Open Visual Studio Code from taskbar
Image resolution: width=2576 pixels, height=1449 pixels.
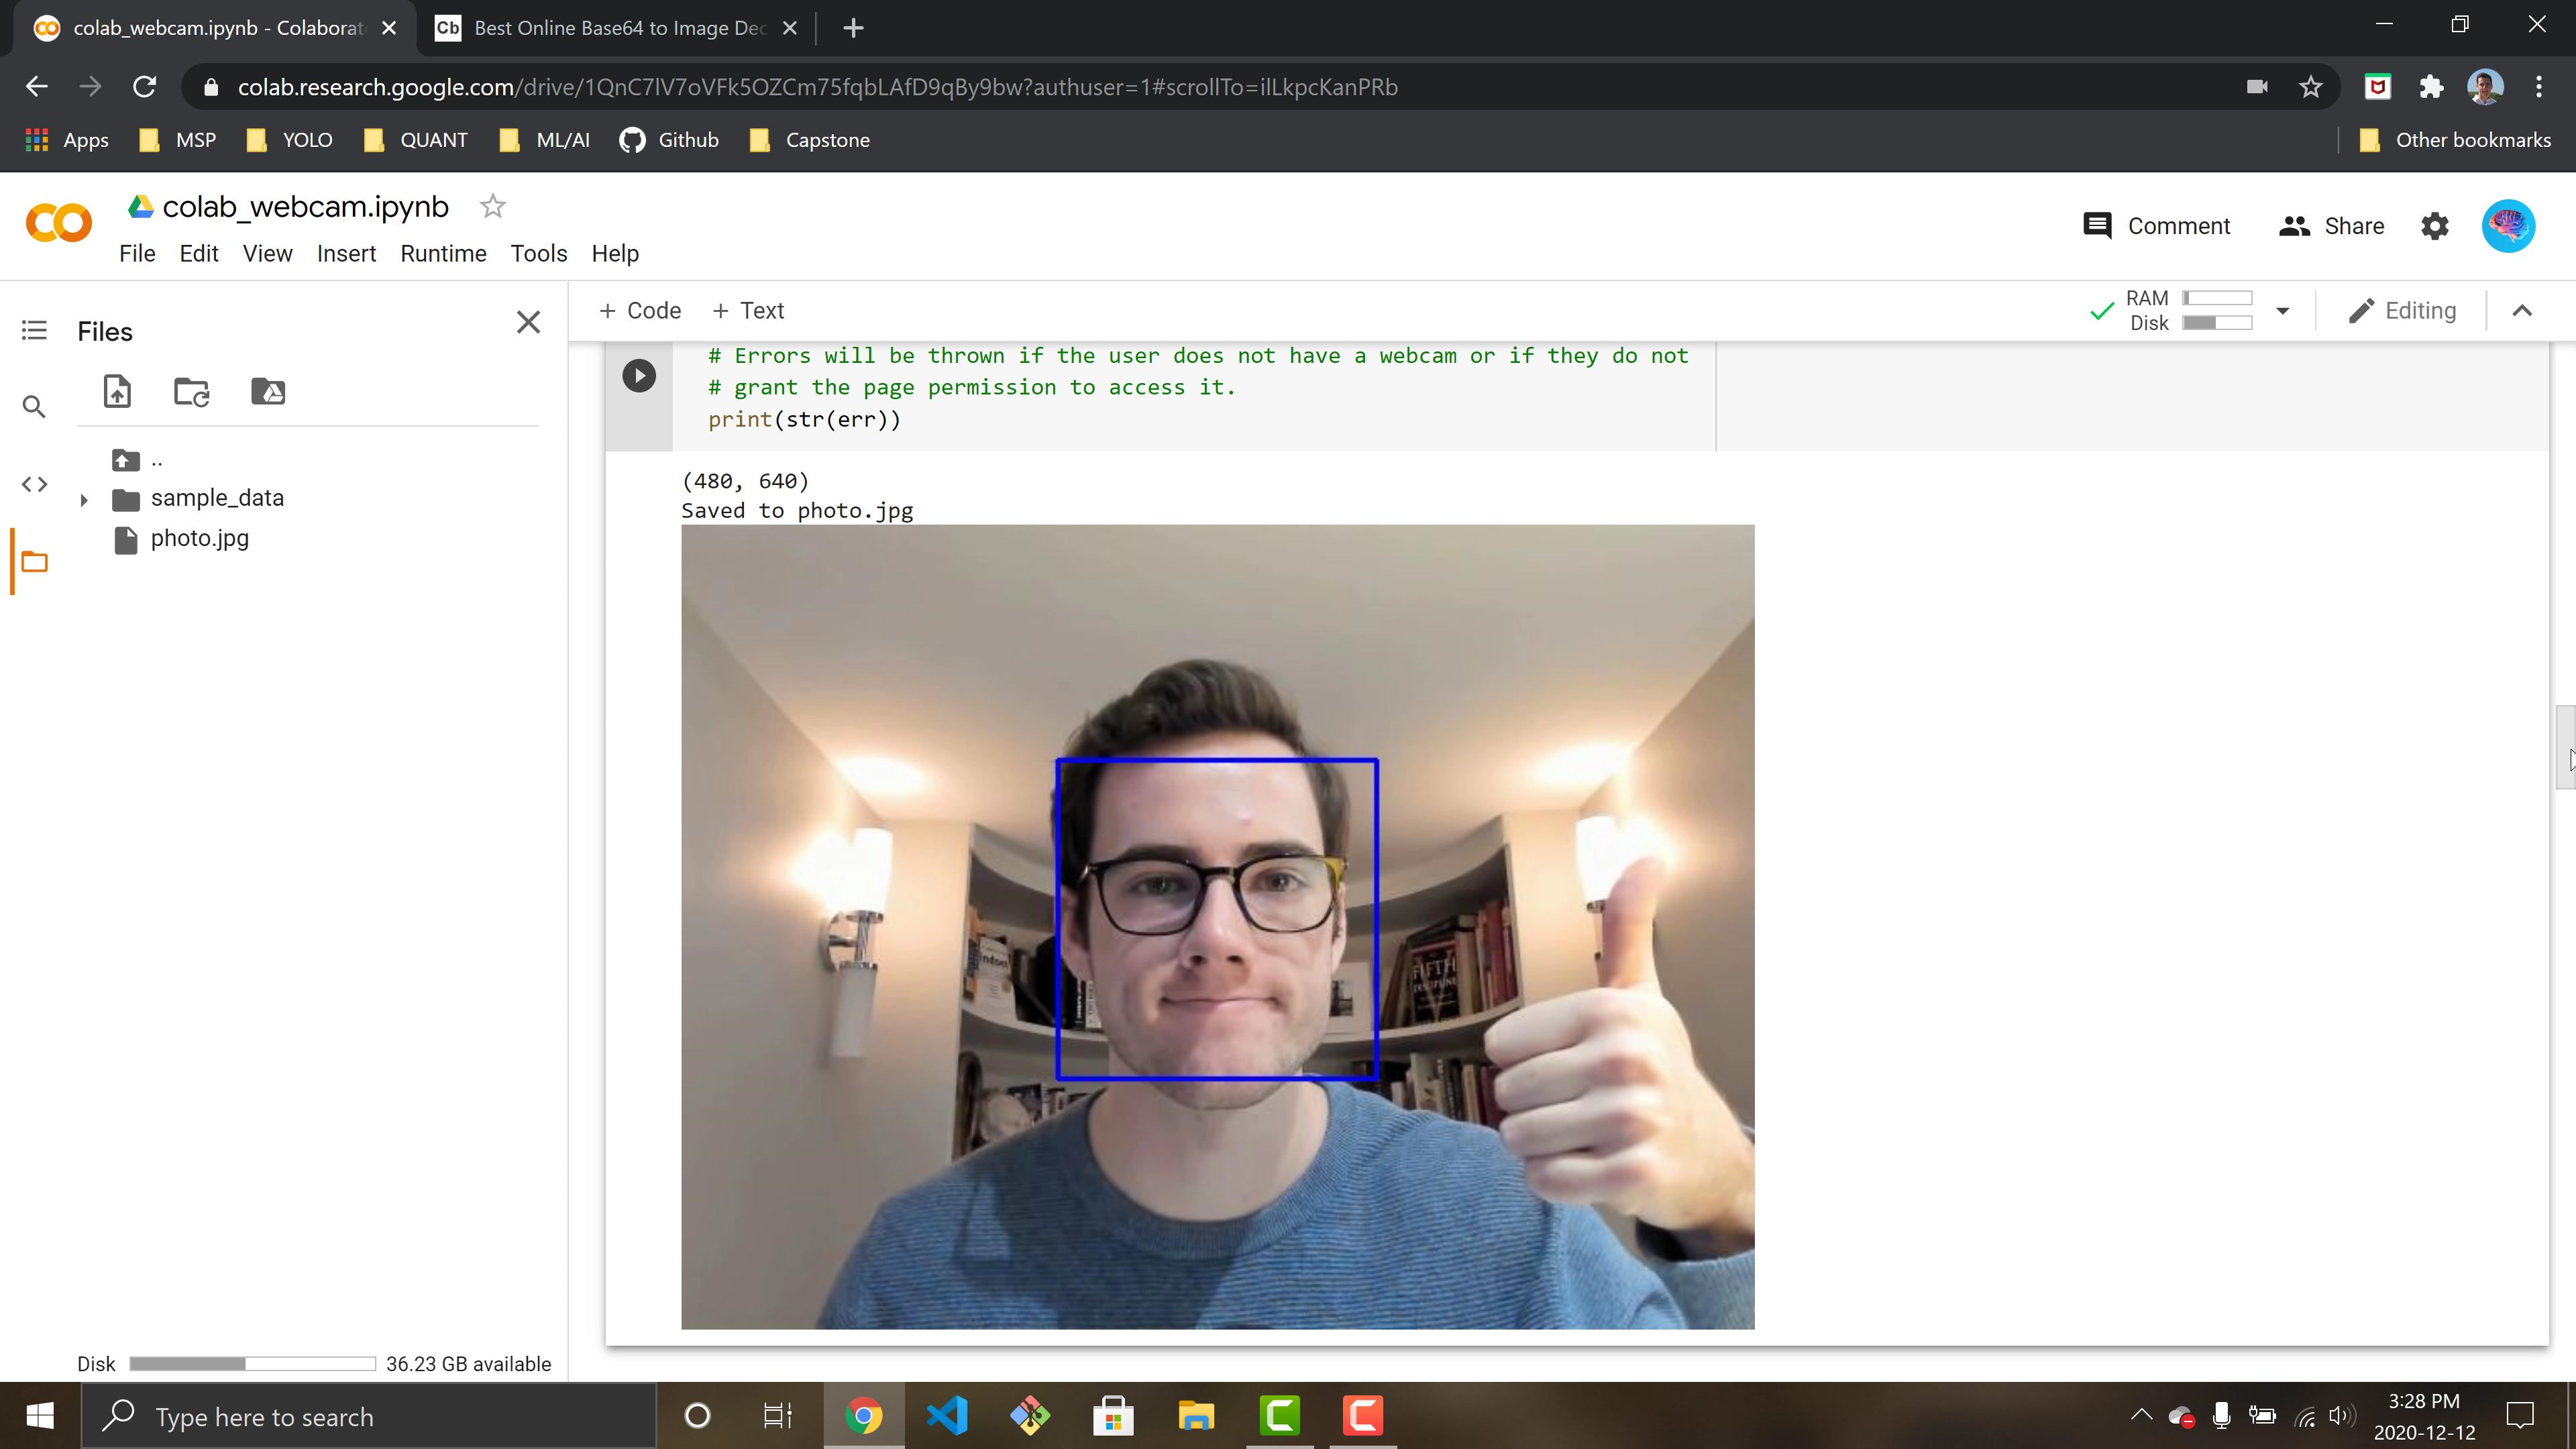(946, 1416)
